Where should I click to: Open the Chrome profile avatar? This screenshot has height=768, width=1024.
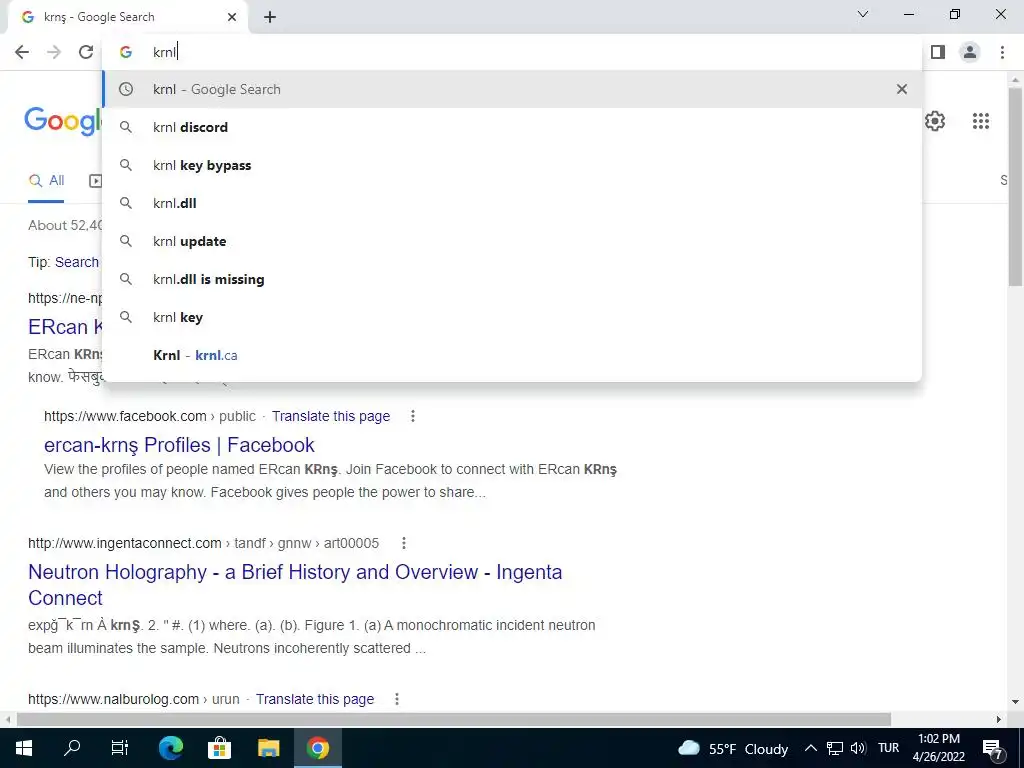[x=970, y=52]
